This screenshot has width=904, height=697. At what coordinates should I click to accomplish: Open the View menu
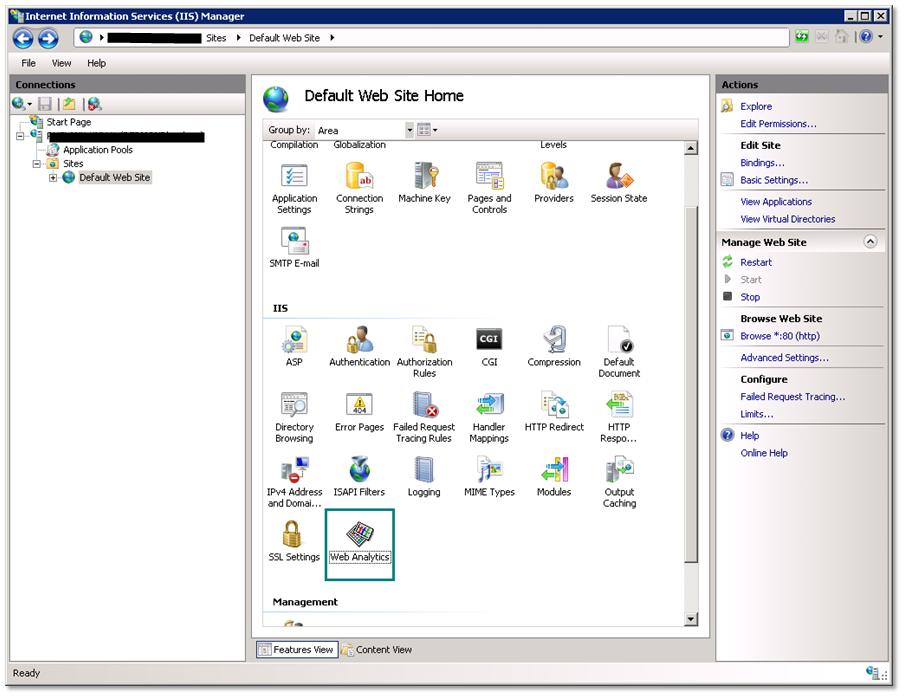[x=61, y=62]
